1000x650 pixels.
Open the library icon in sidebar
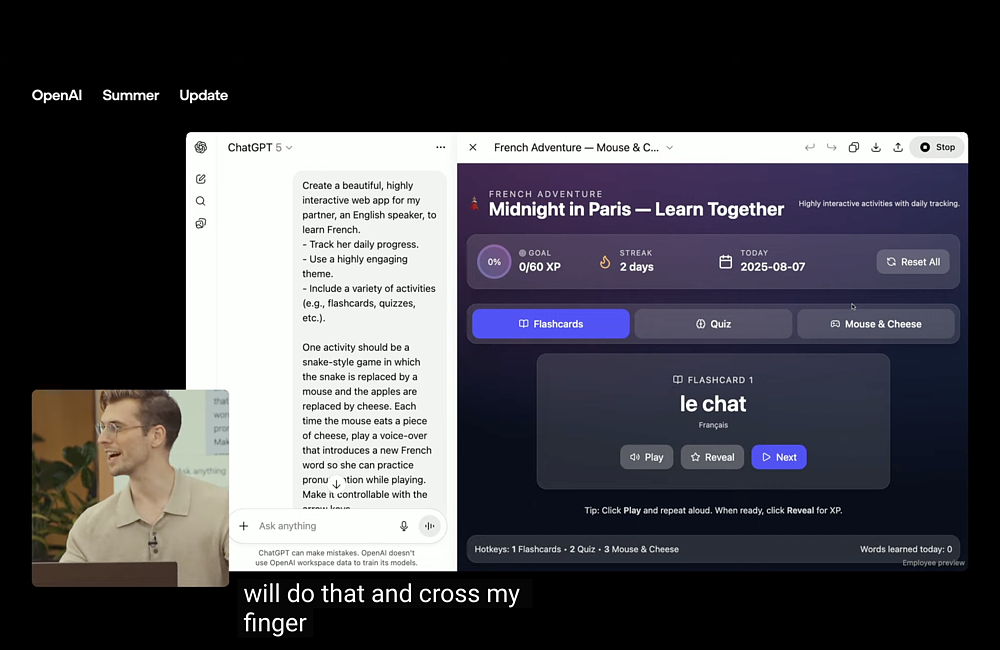[201, 223]
